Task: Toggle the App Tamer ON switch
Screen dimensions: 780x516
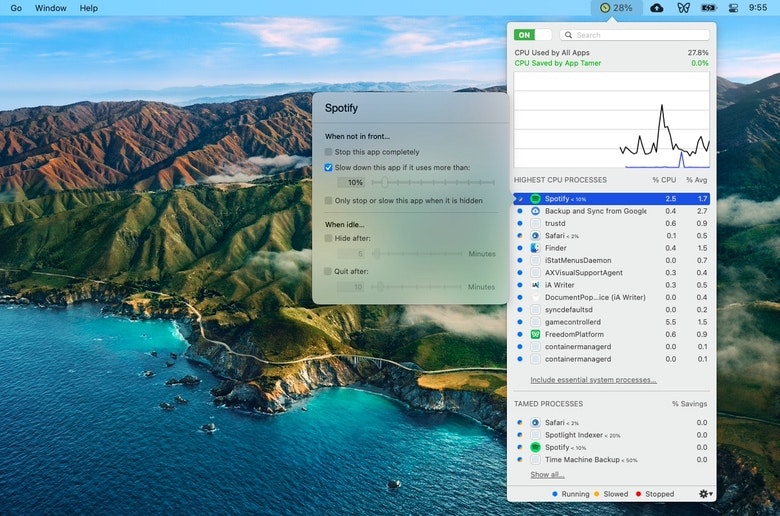Action: tap(533, 35)
